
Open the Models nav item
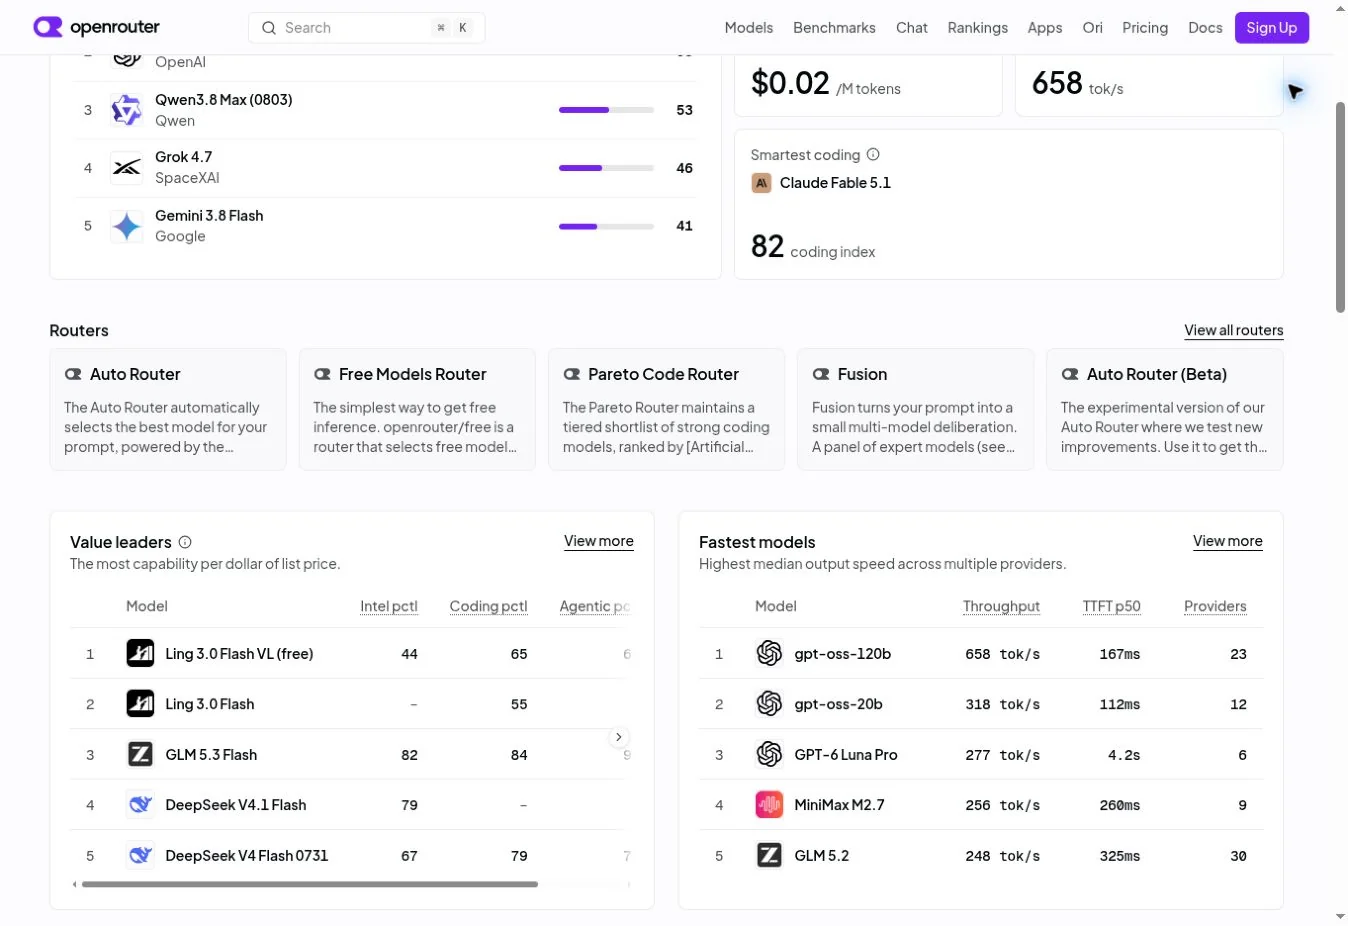tap(749, 28)
